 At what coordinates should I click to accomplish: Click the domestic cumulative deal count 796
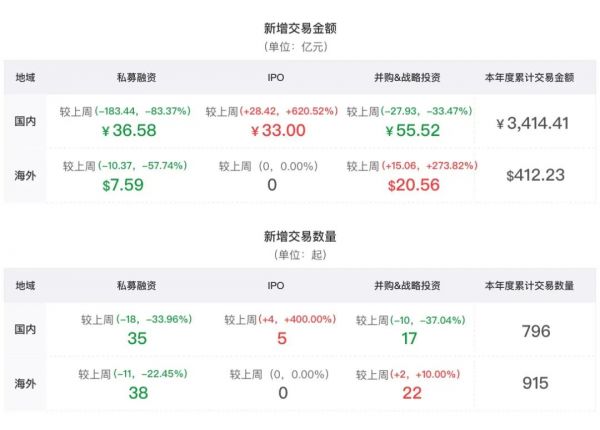click(536, 331)
